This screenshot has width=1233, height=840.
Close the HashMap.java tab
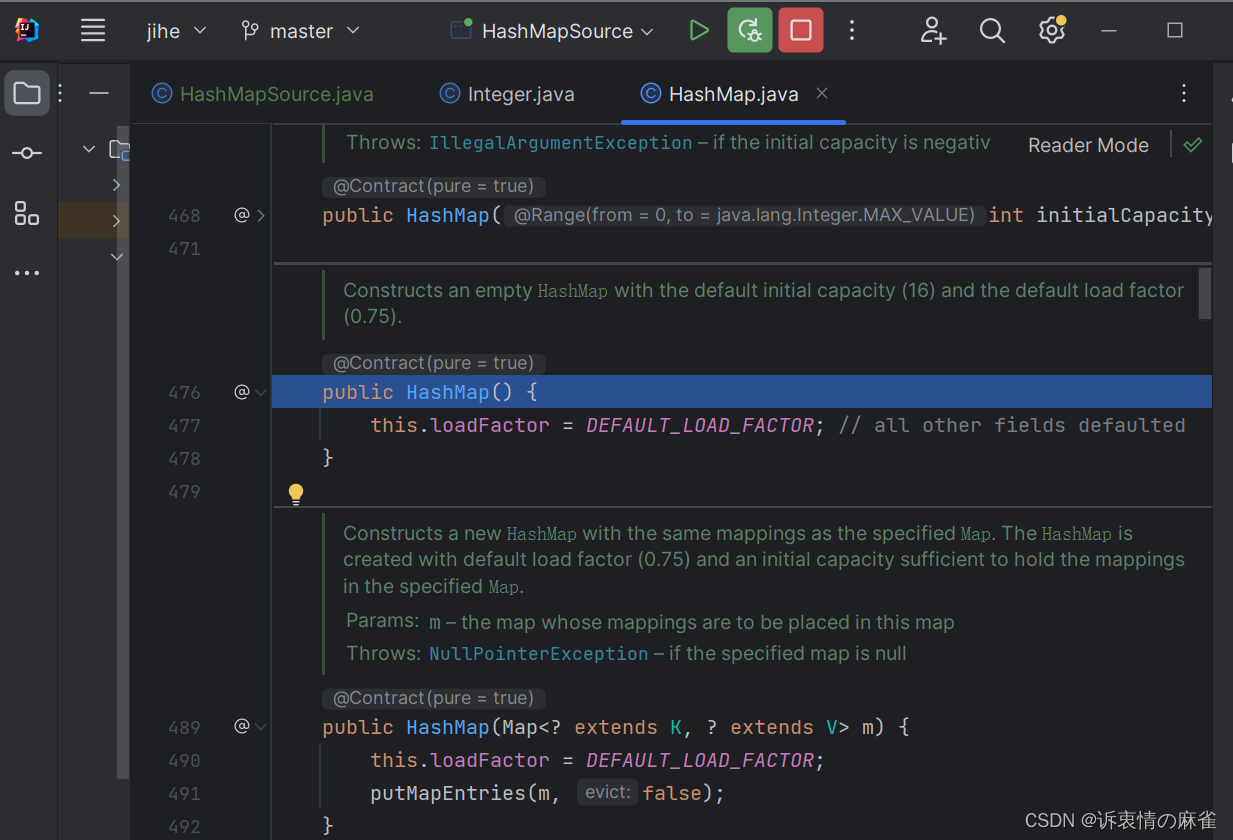(x=822, y=93)
